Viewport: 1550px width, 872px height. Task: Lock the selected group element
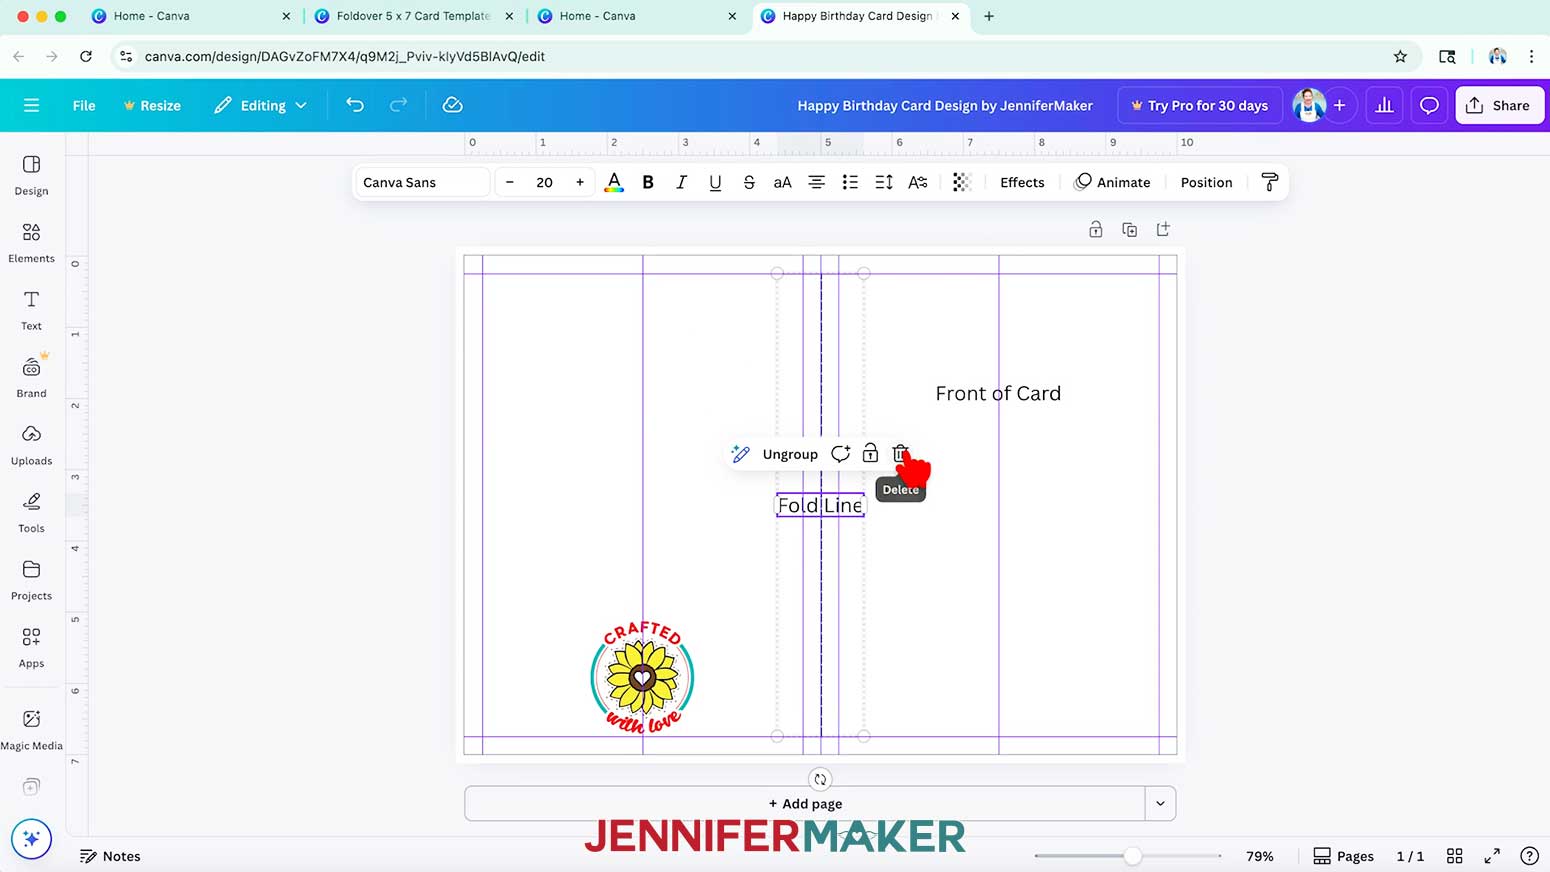coord(870,454)
